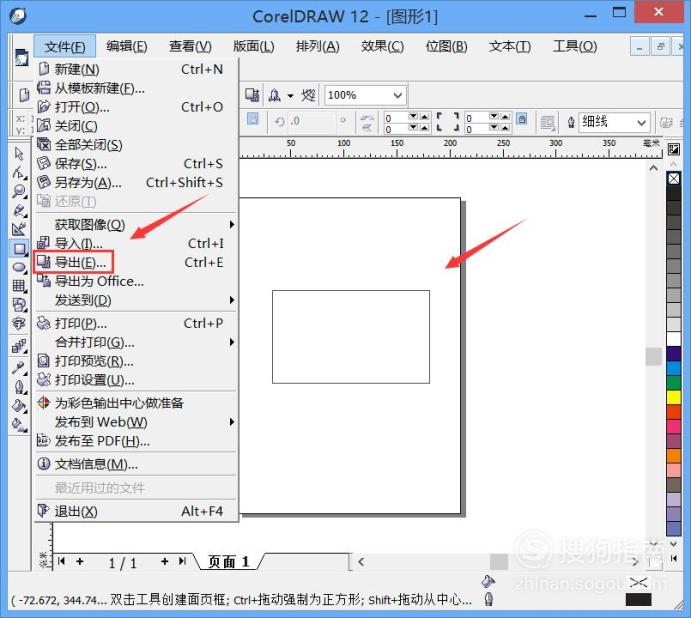This screenshot has height=618, width=691.
Task: Choose 新建(N) from the File menu
Action: (137, 69)
